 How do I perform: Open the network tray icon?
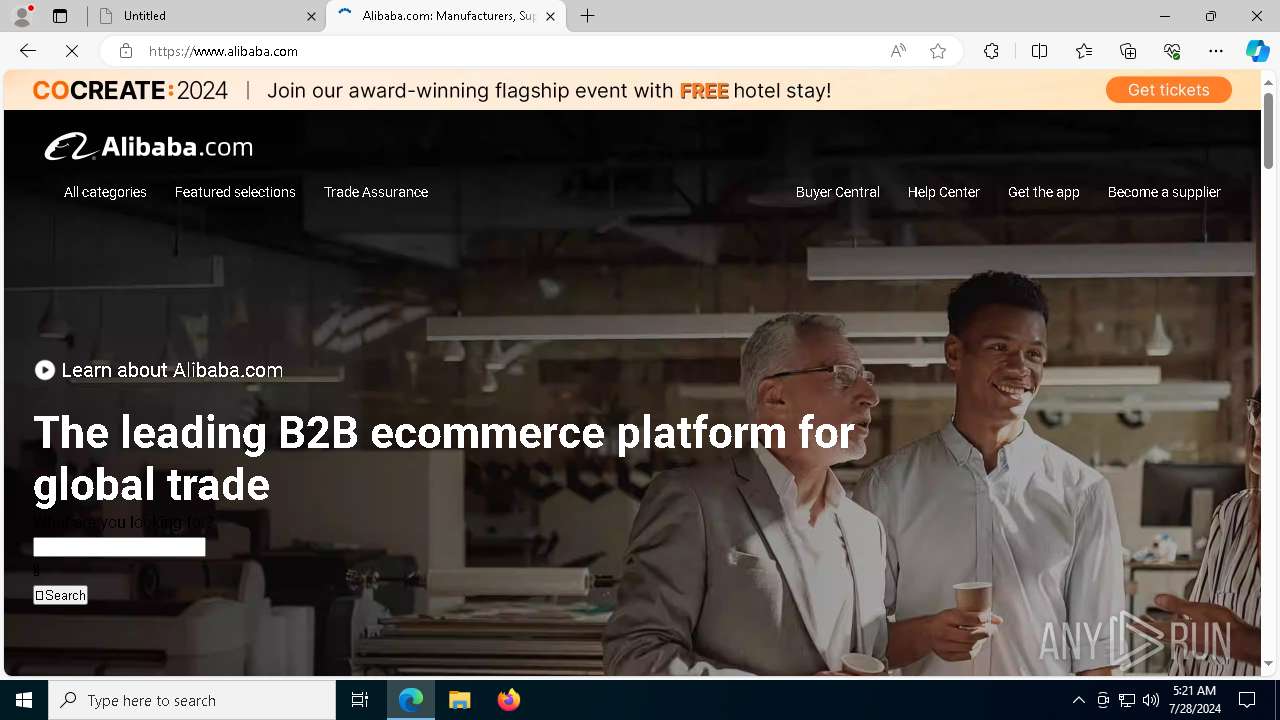[x=1127, y=700]
